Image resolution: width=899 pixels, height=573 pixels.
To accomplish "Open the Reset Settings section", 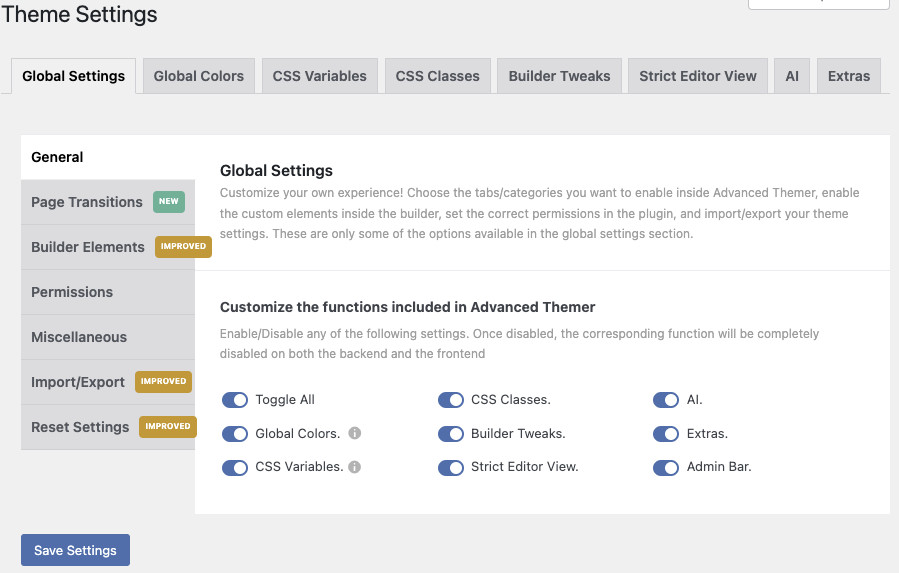I will [108, 427].
